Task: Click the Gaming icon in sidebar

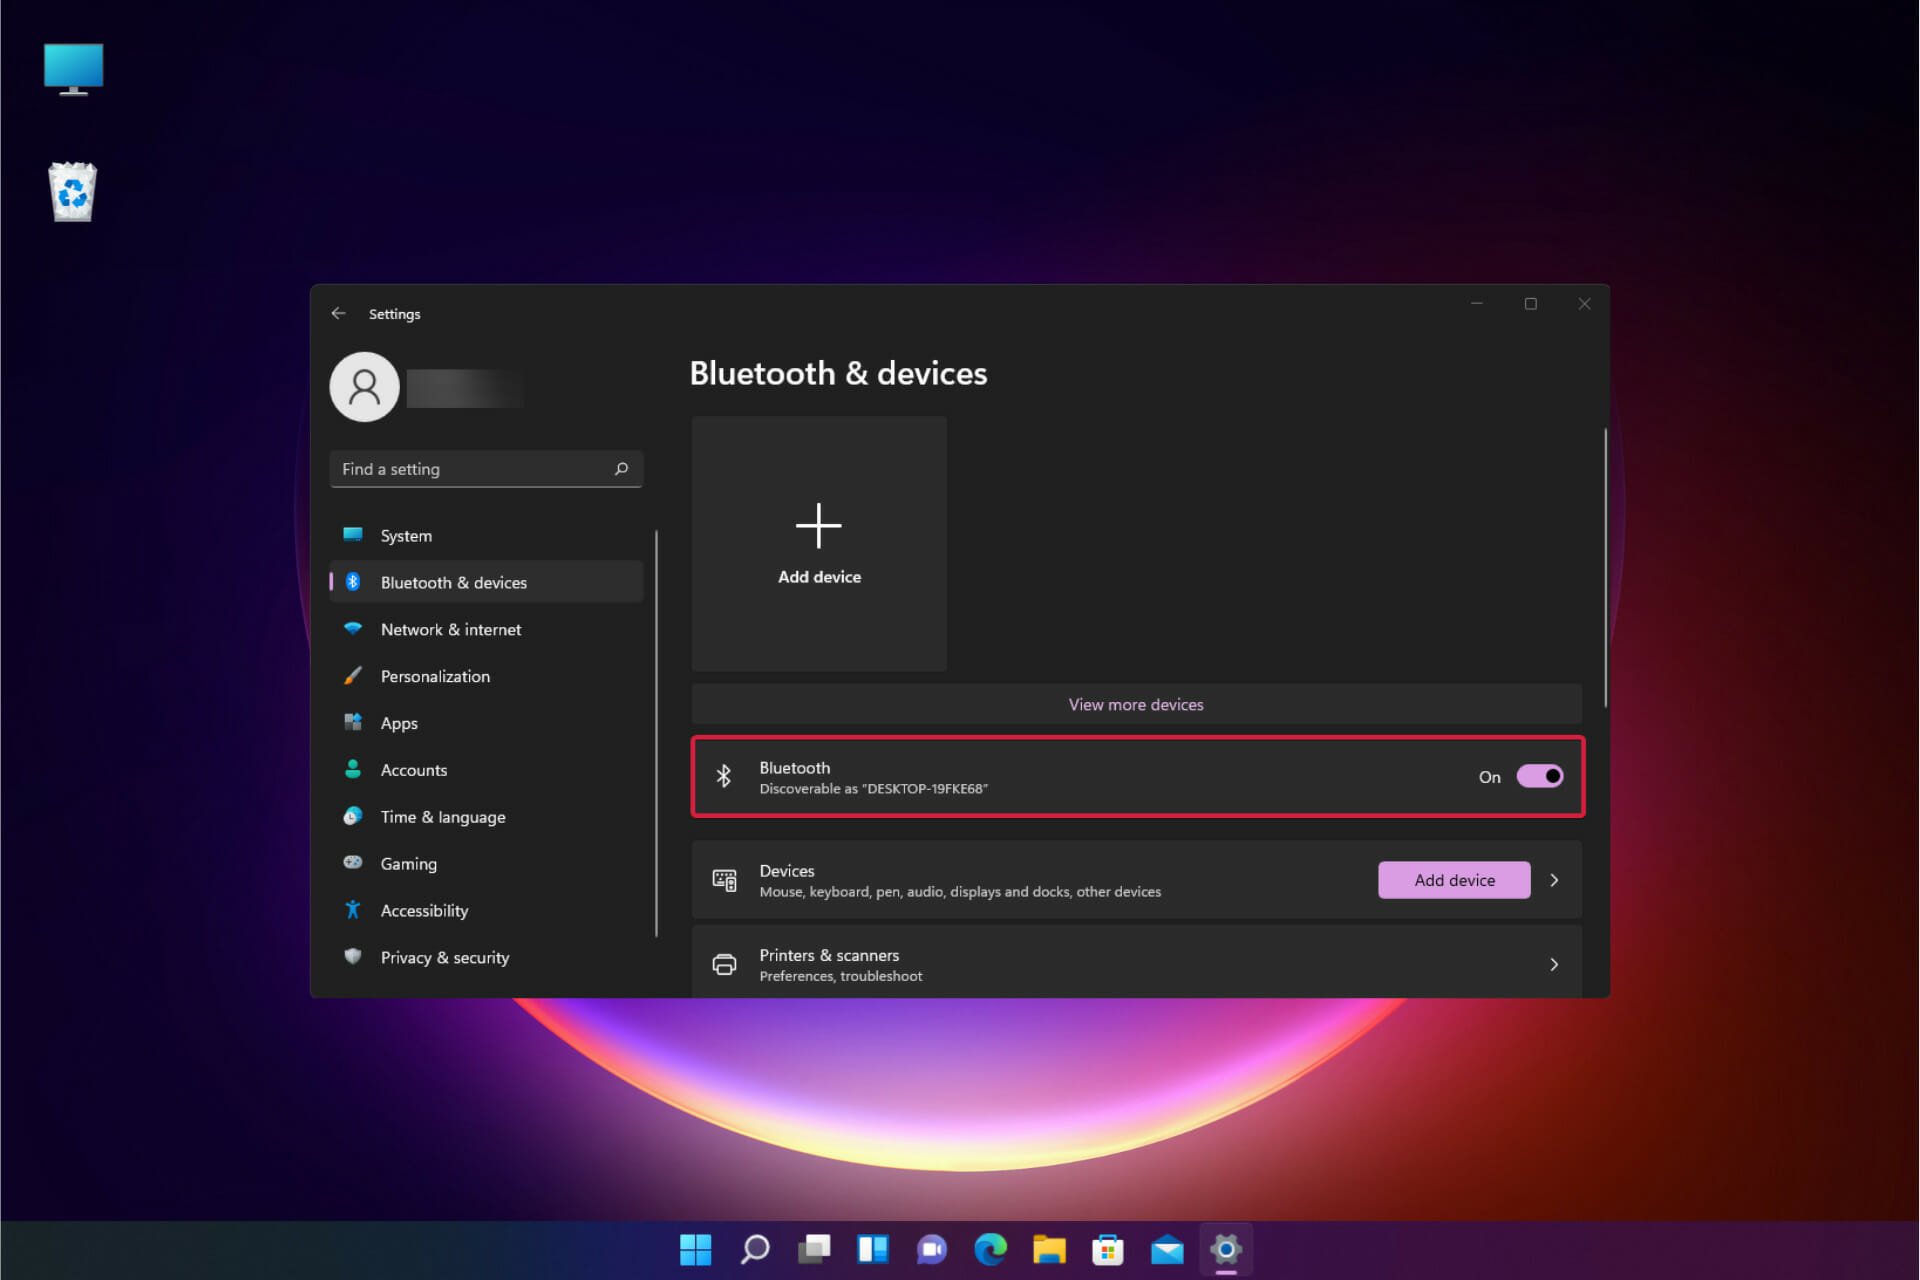Action: coord(353,863)
